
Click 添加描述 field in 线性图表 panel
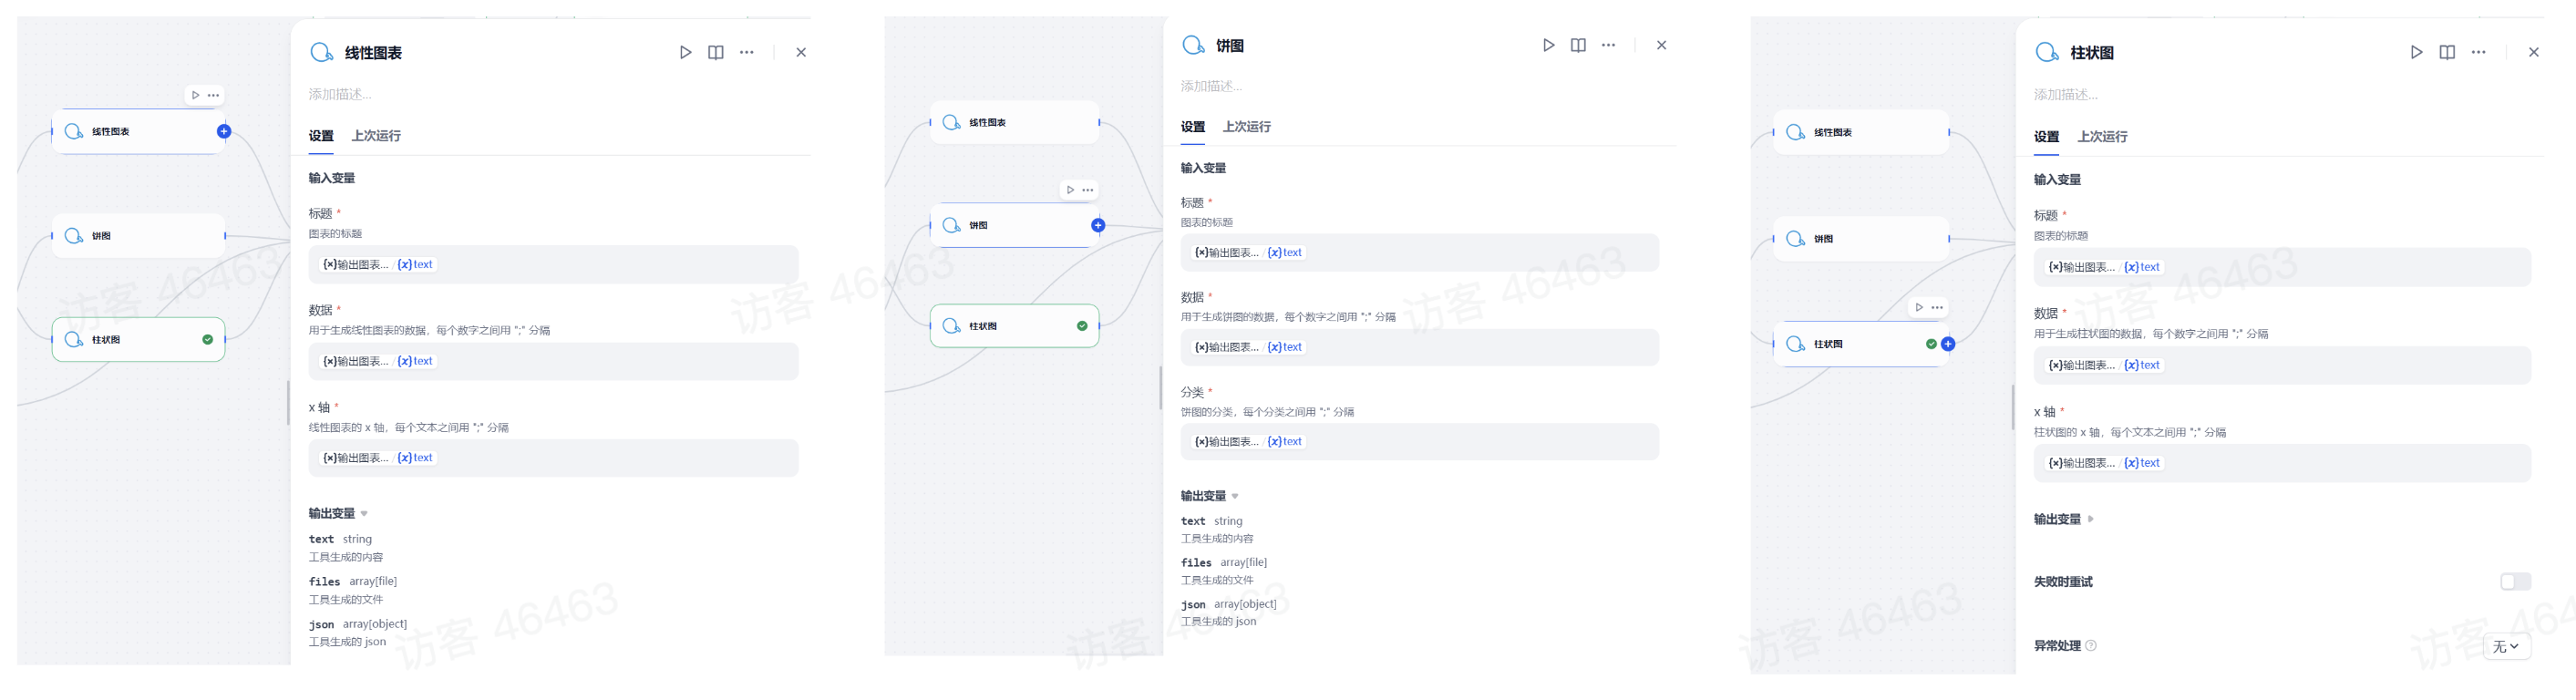340,94
